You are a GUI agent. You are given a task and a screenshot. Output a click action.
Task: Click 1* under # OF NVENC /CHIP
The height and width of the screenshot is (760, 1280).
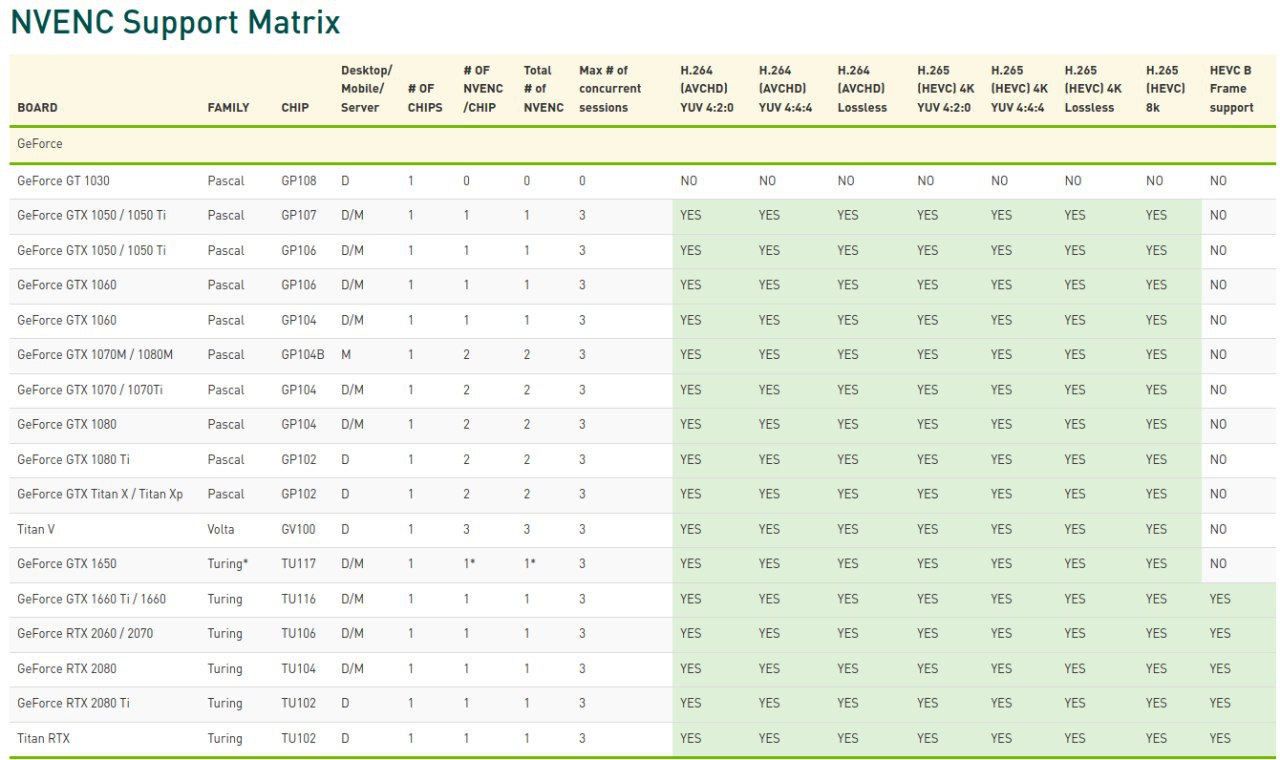pyautogui.click(x=469, y=564)
